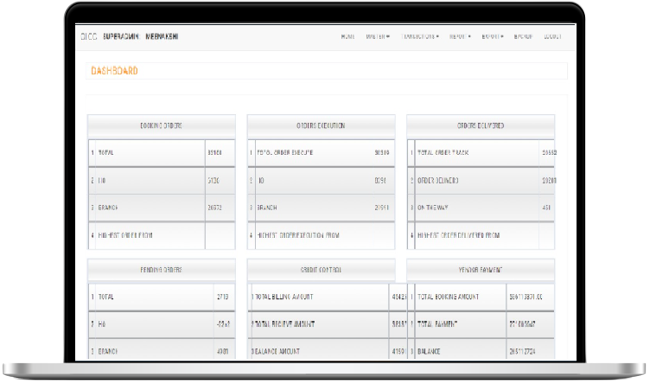Click On The Way row
Viewport: 650px width, 384px height.
coord(481,208)
